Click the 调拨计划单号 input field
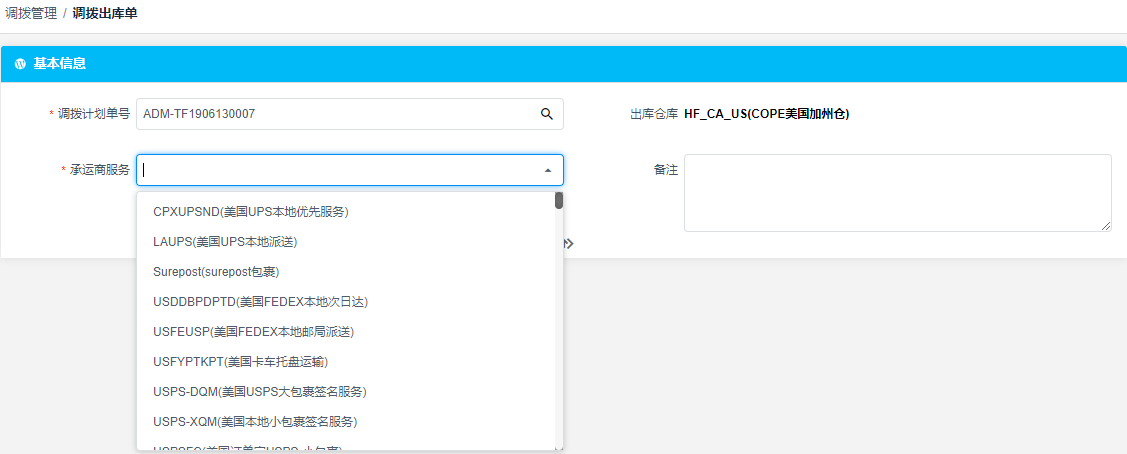This screenshot has width=1127, height=454. pyautogui.click(x=349, y=114)
